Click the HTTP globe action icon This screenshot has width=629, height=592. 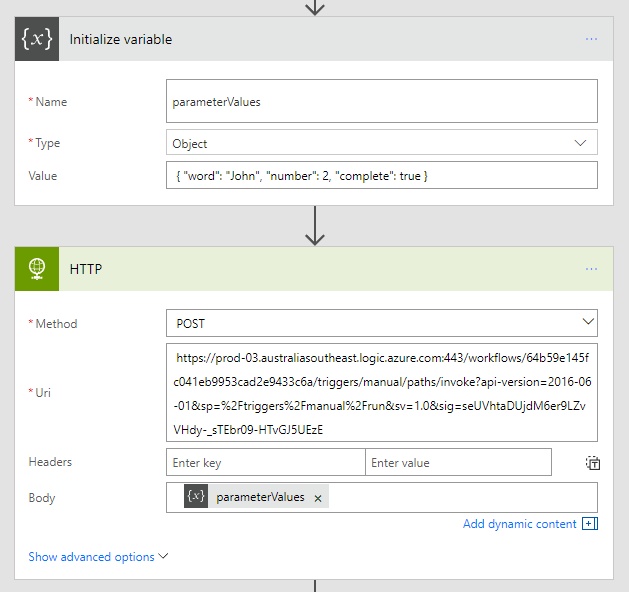36,270
